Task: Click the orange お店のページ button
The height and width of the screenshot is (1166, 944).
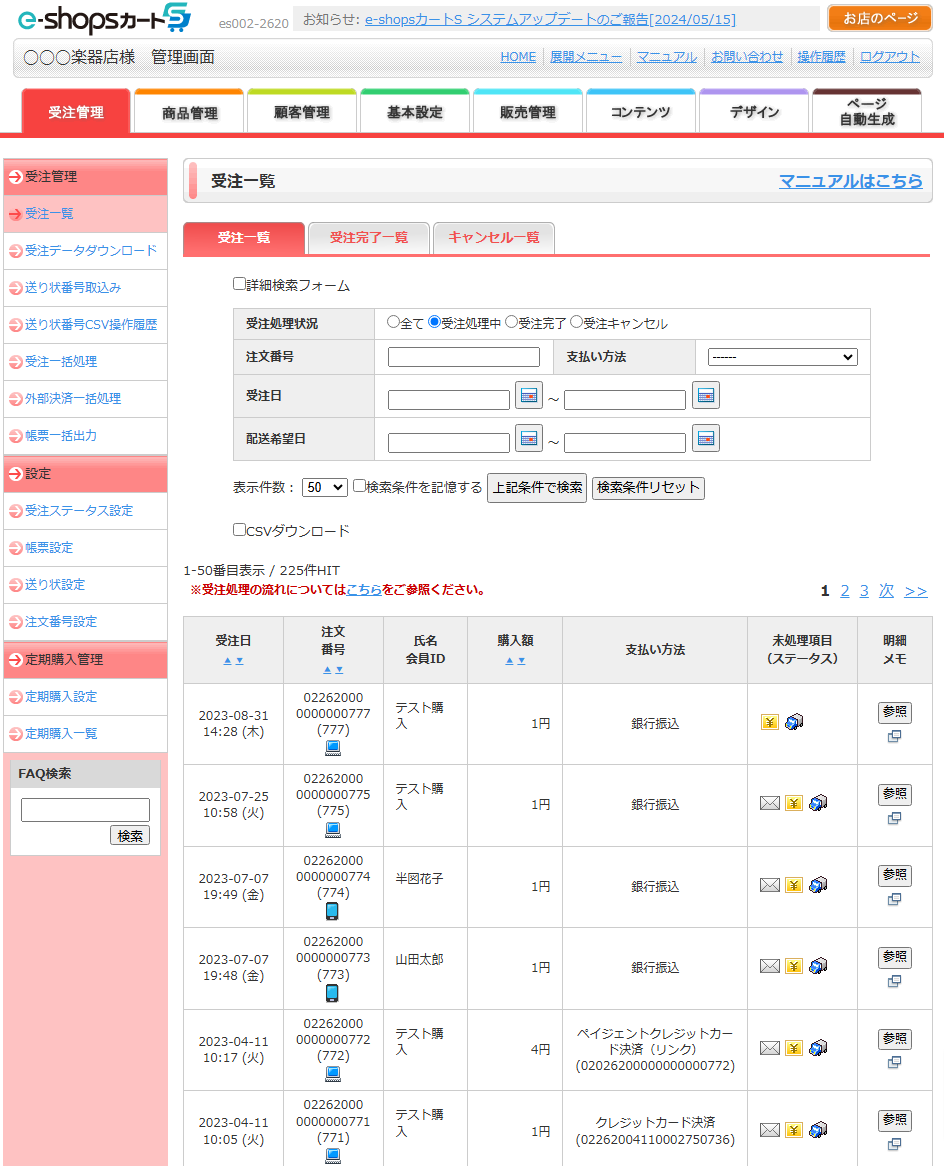Action: tap(879, 18)
